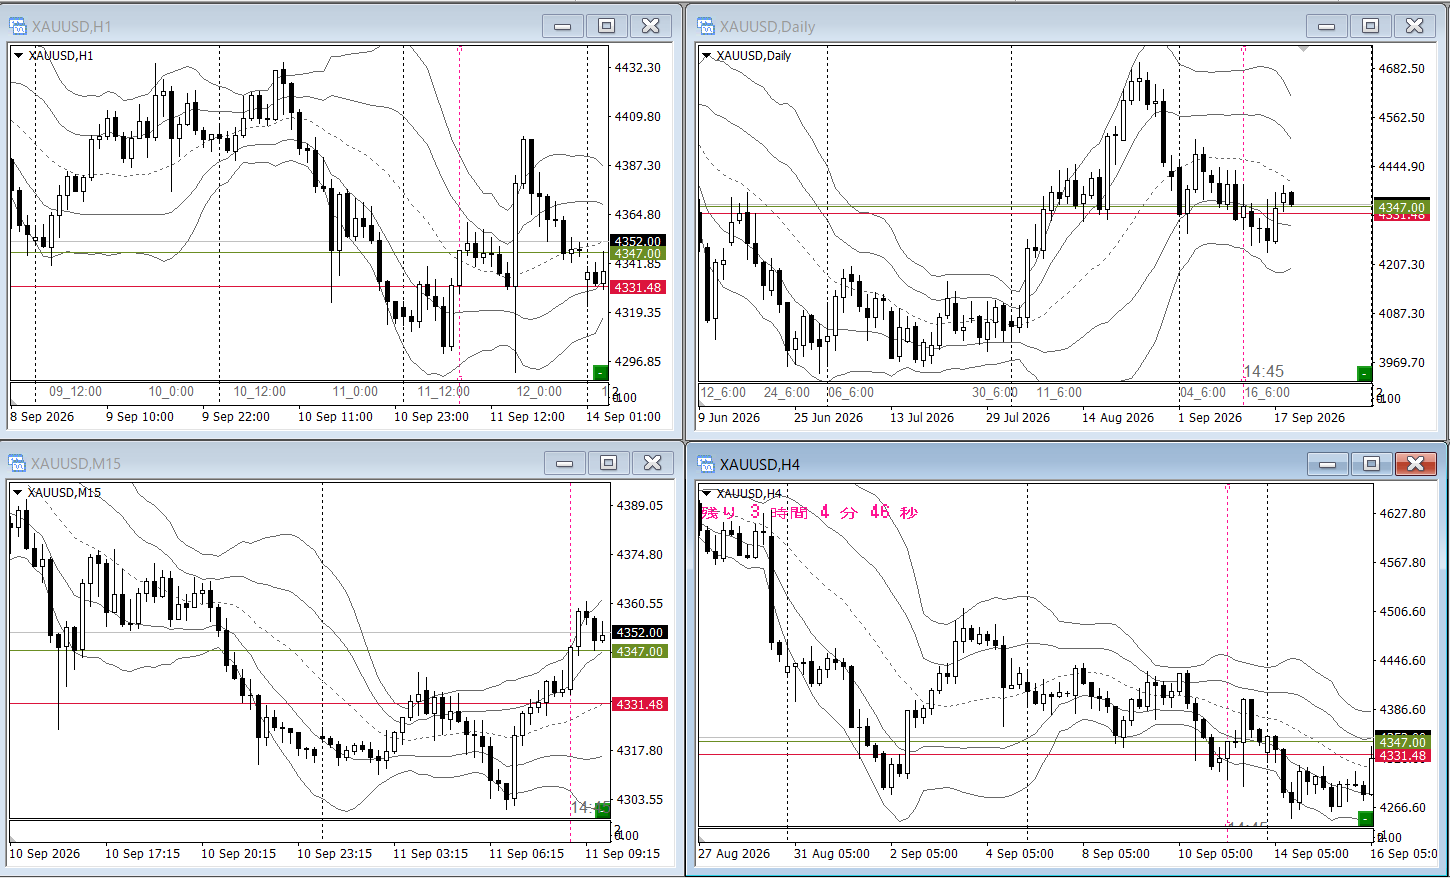Select the red 4331.48 price label in M15 chart

[639, 704]
